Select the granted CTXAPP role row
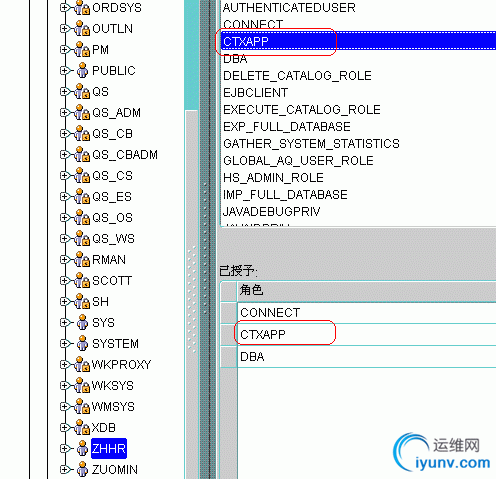The image size is (496, 479). pos(367,335)
